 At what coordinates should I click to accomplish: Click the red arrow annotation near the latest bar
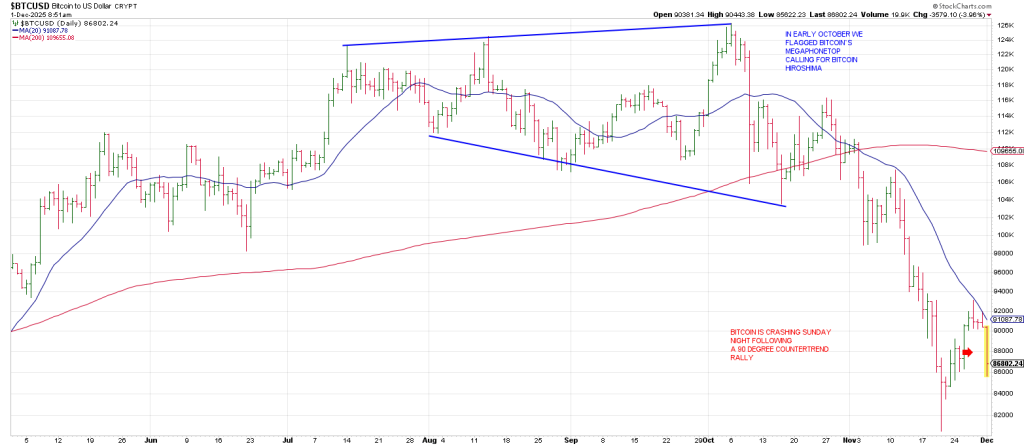point(968,352)
